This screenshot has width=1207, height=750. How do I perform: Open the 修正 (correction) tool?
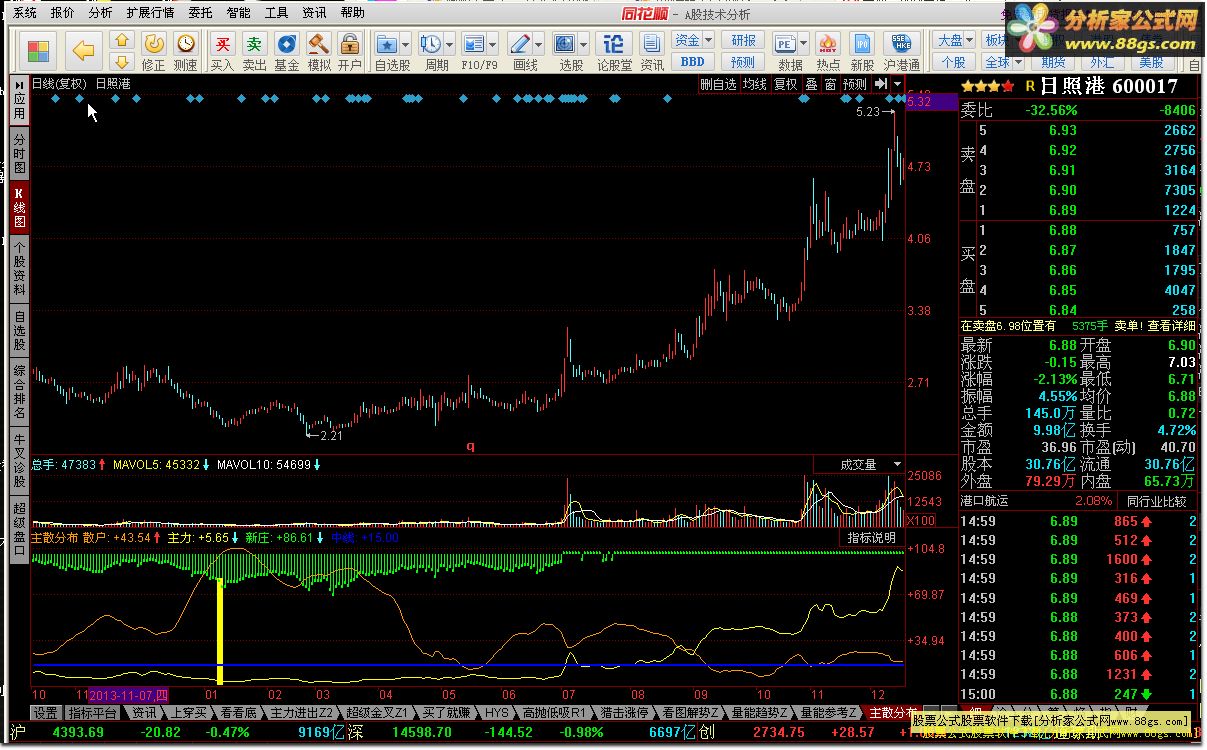pyautogui.click(x=153, y=51)
